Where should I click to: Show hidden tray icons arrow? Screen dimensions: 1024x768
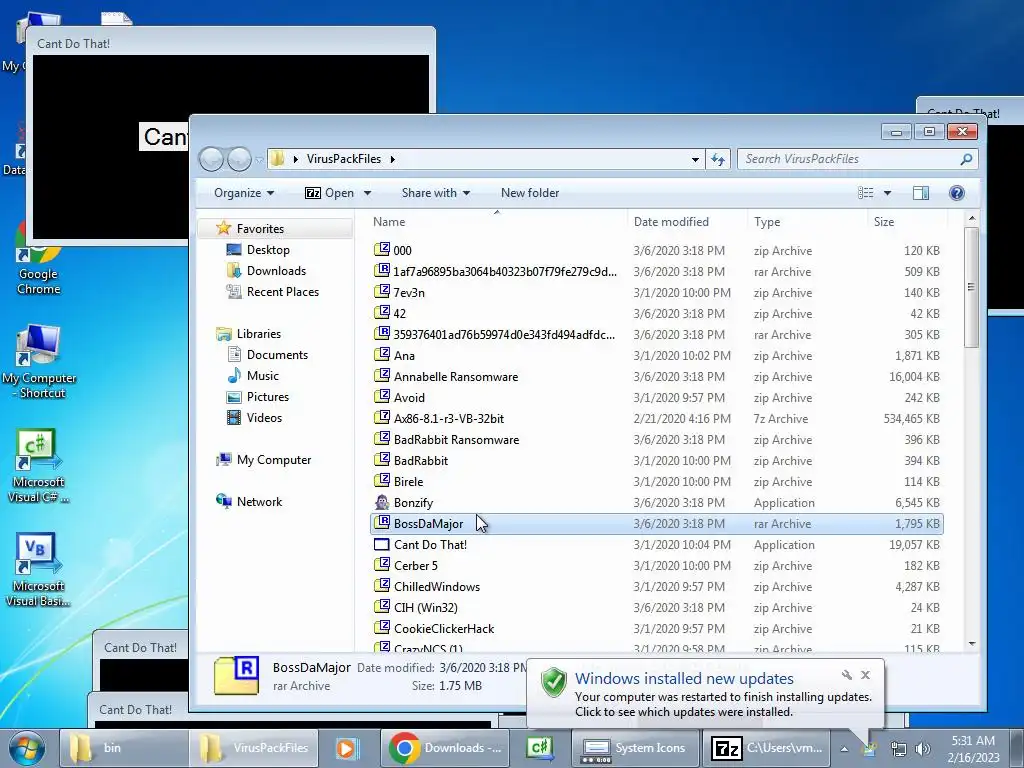point(844,749)
